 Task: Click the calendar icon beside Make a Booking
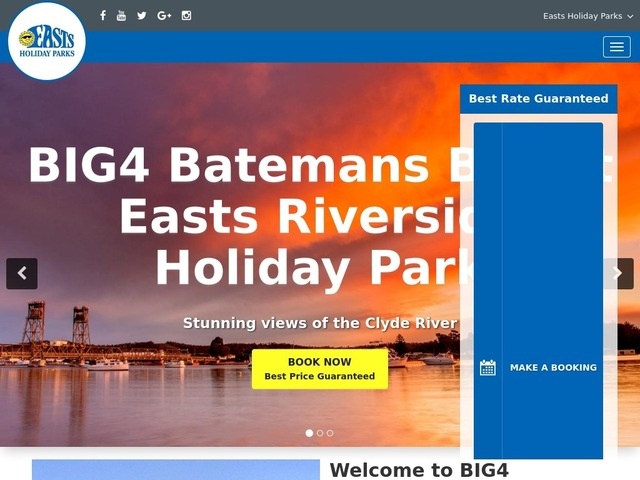(x=488, y=368)
